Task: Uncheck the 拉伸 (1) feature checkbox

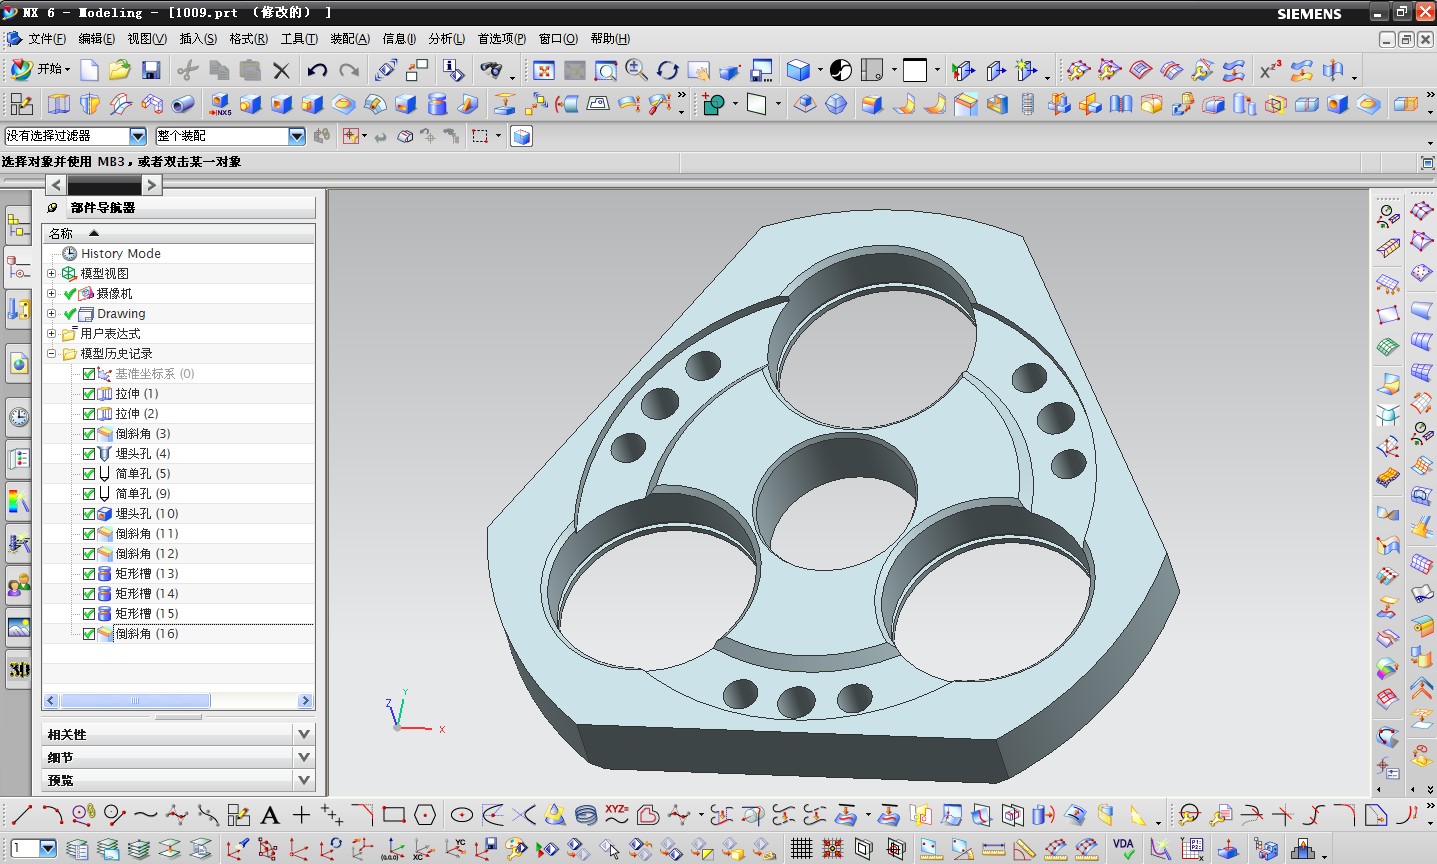Action: pyautogui.click(x=89, y=394)
